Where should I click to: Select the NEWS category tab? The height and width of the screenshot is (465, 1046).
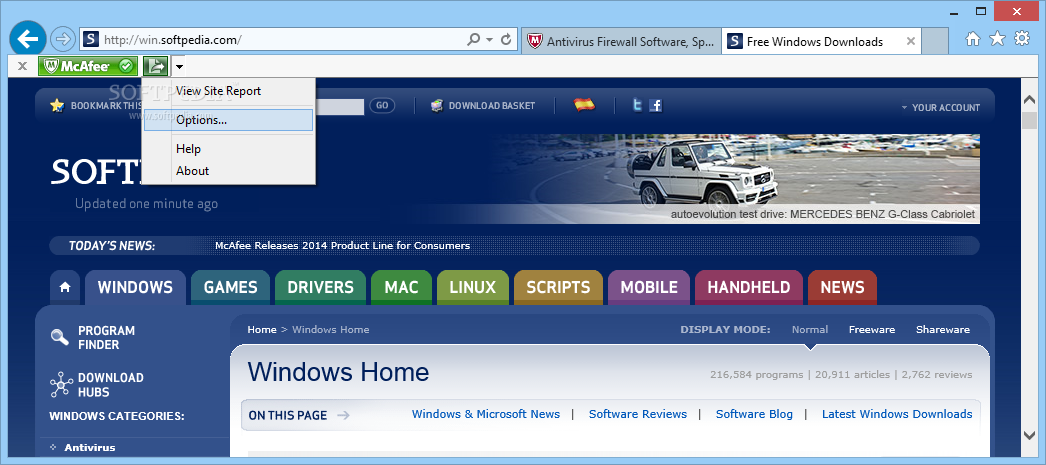[842, 288]
